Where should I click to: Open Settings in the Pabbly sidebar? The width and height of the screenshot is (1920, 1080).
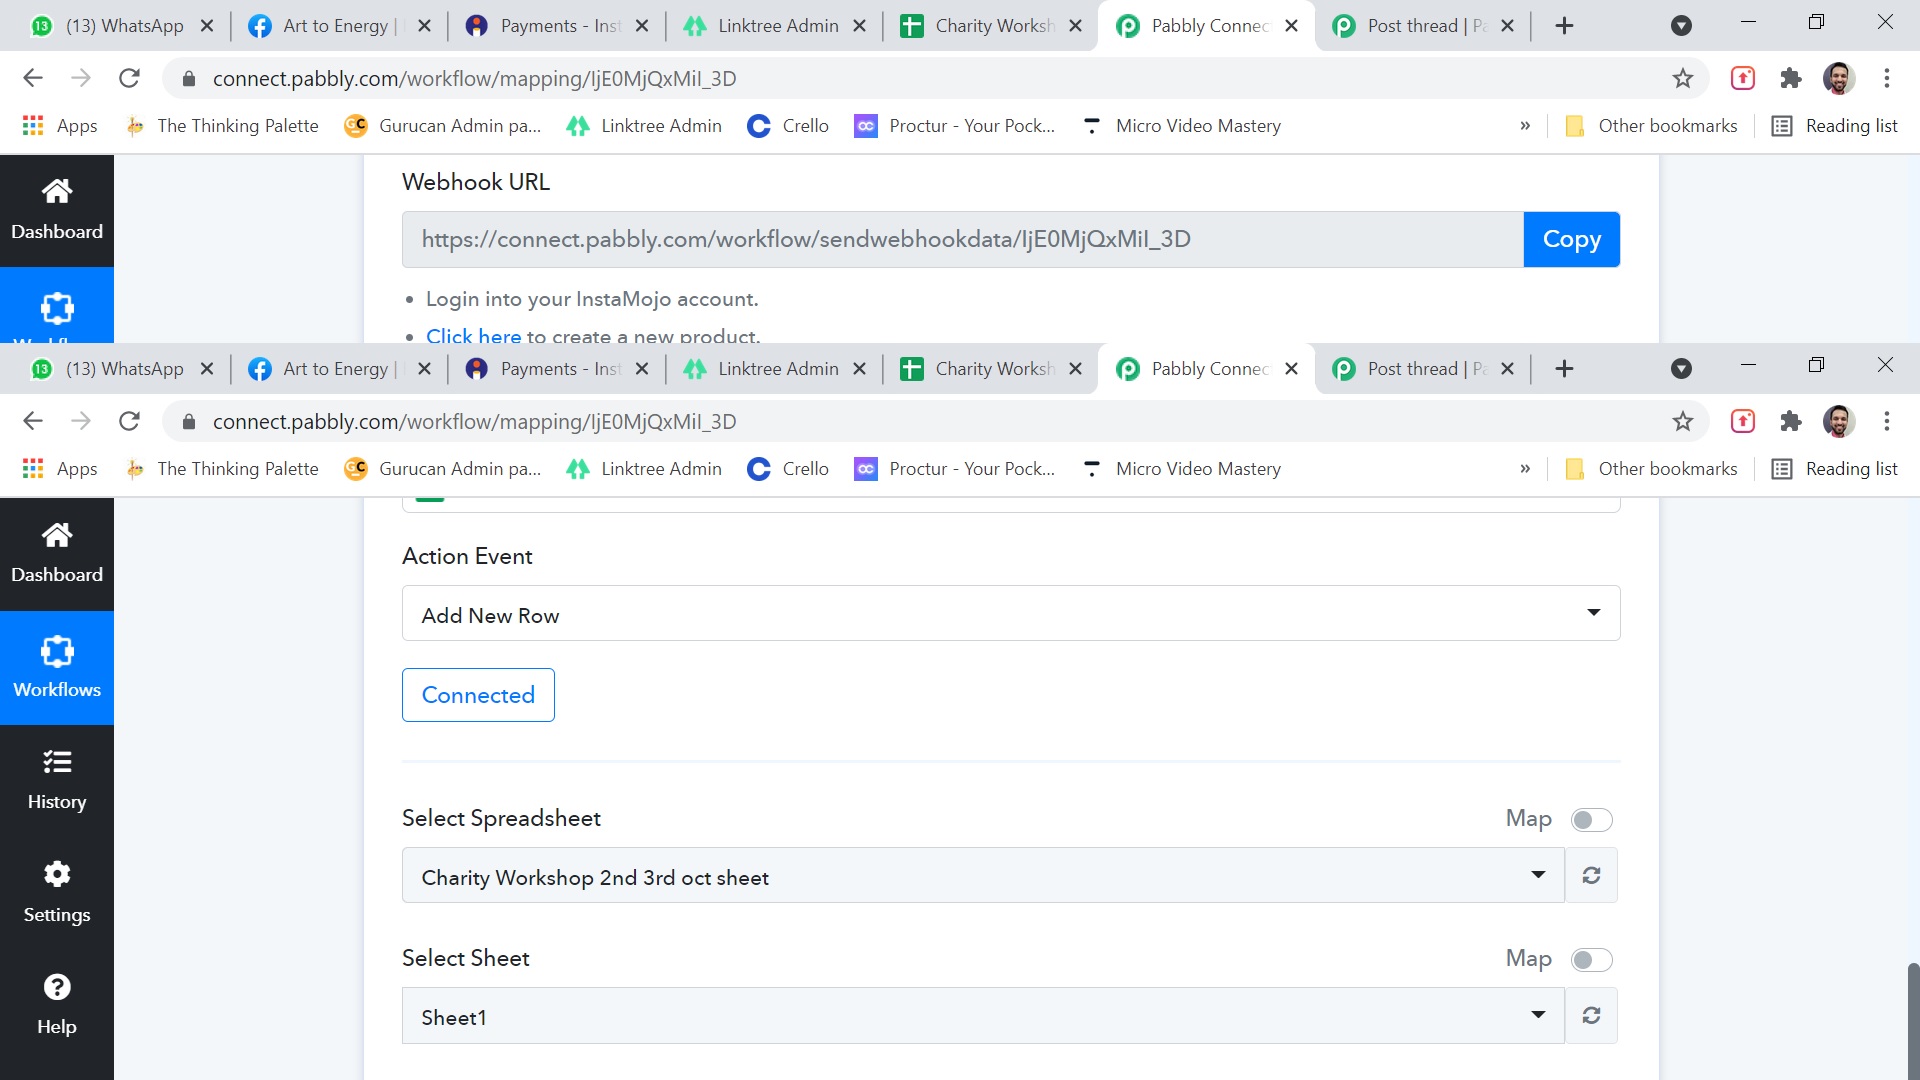click(57, 893)
